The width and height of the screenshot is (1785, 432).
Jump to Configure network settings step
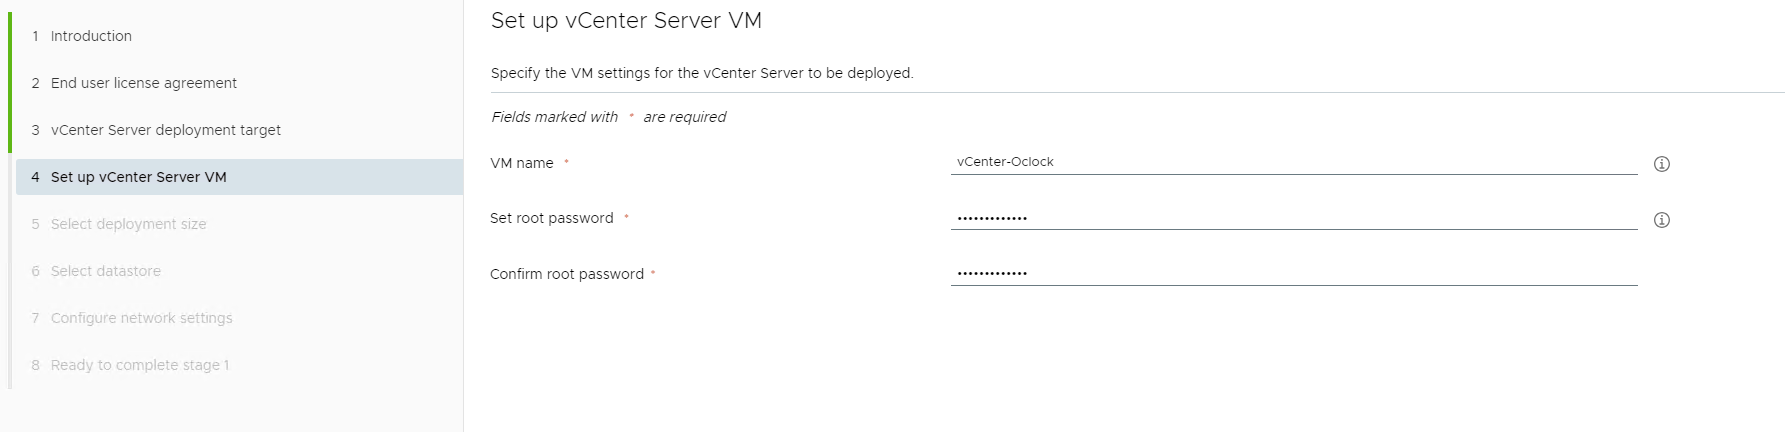[142, 318]
